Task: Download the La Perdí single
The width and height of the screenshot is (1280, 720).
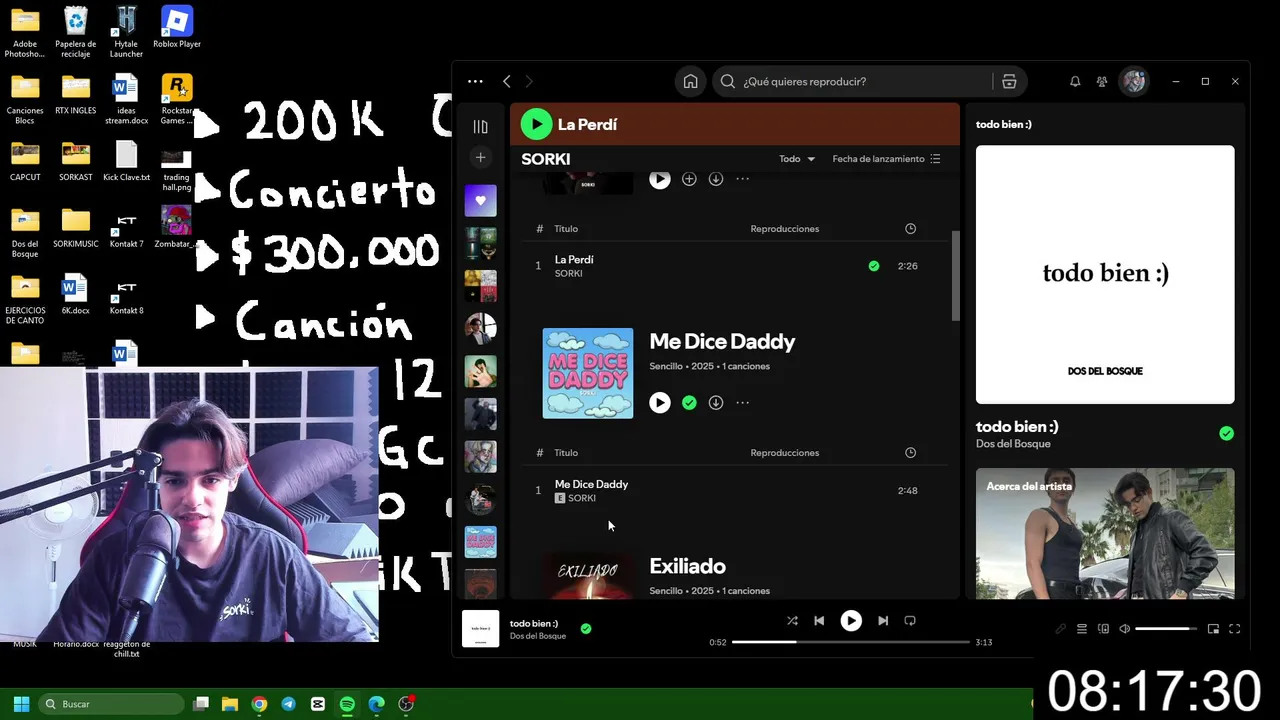Action: (716, 179)
